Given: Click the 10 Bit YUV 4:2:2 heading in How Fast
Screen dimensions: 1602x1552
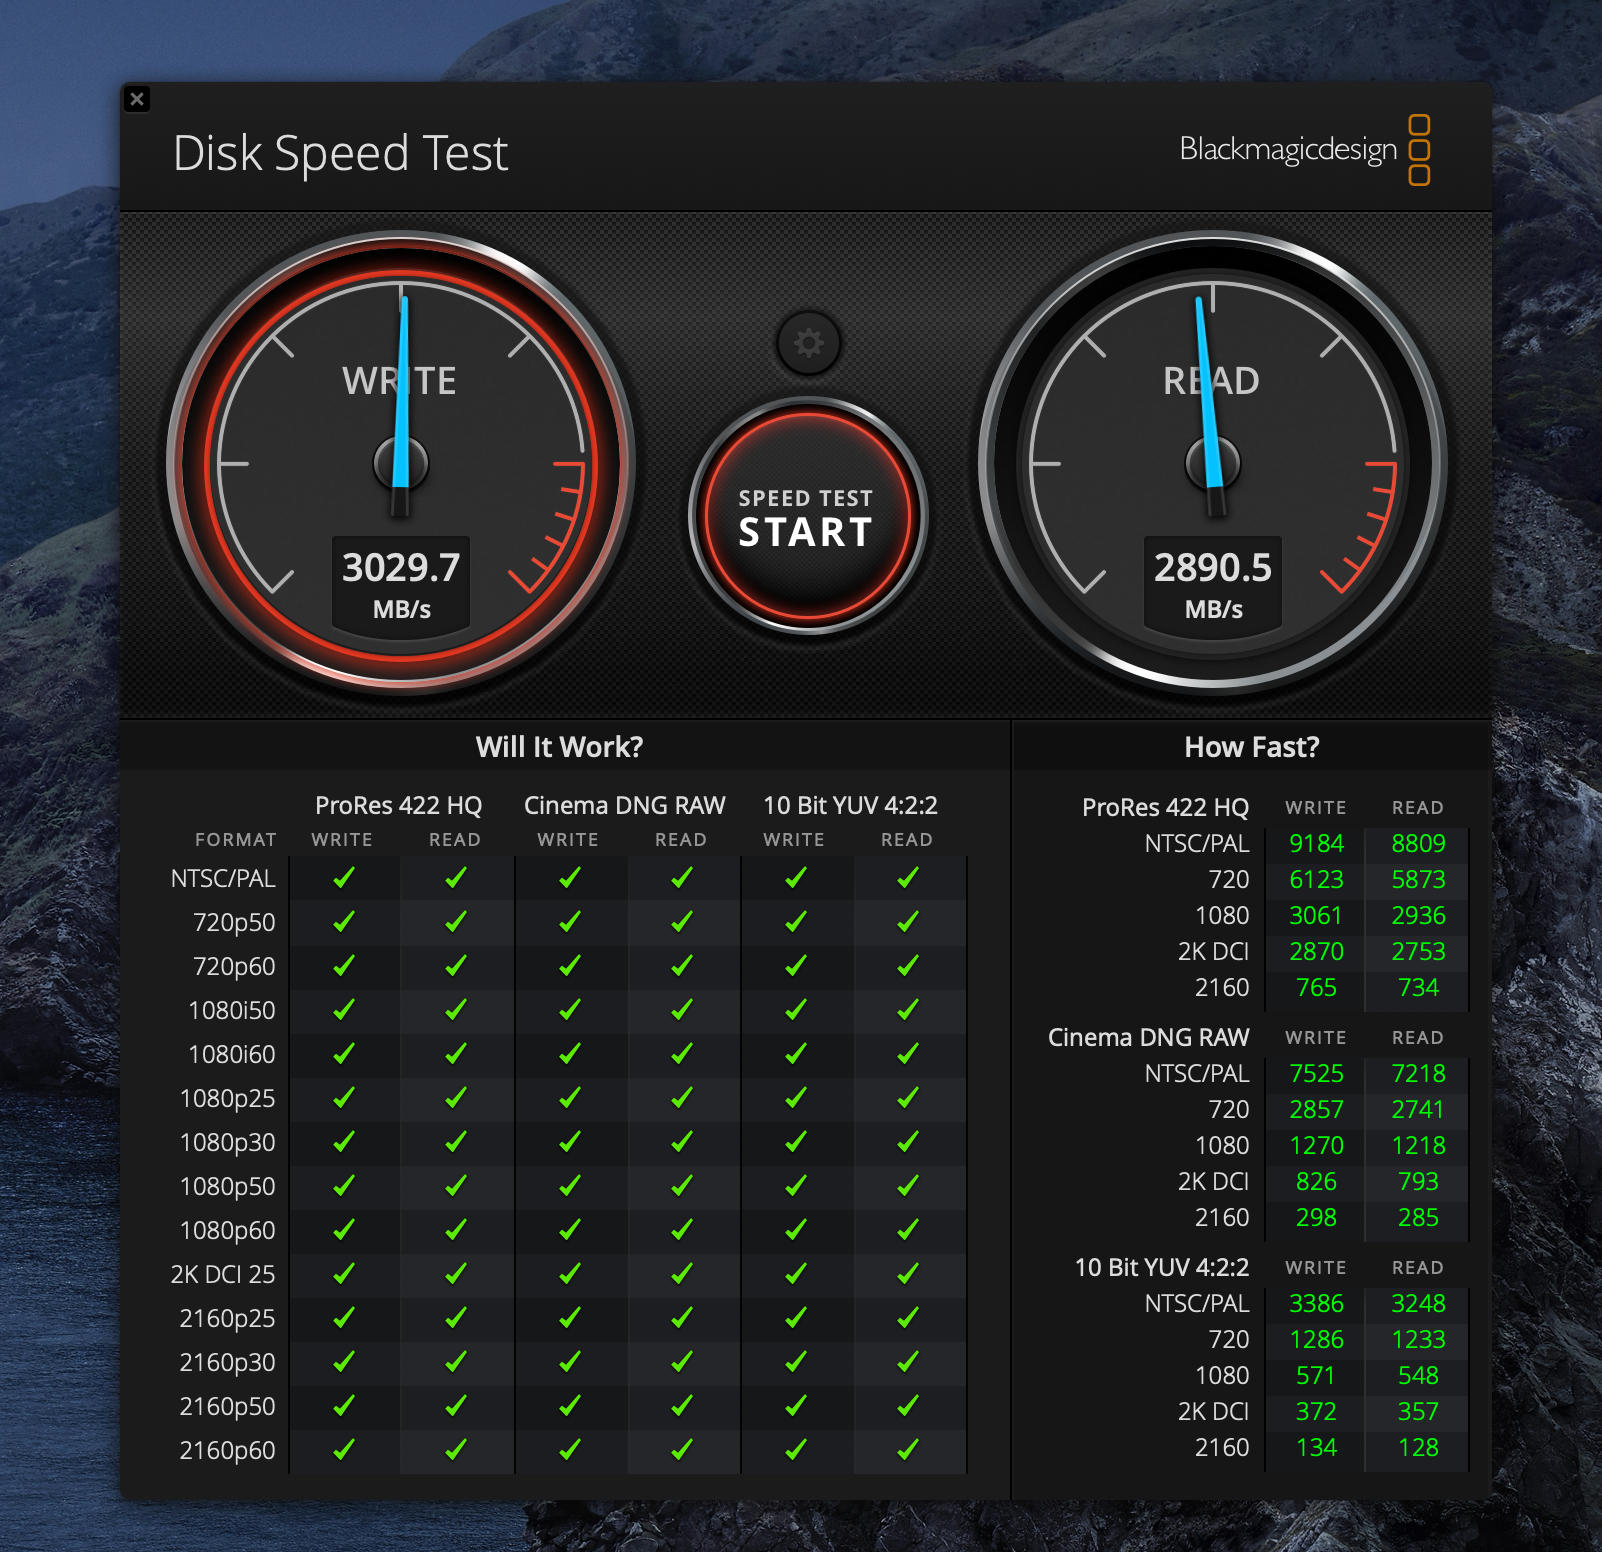Looking at the screenshot, I should [1162, 1268].
